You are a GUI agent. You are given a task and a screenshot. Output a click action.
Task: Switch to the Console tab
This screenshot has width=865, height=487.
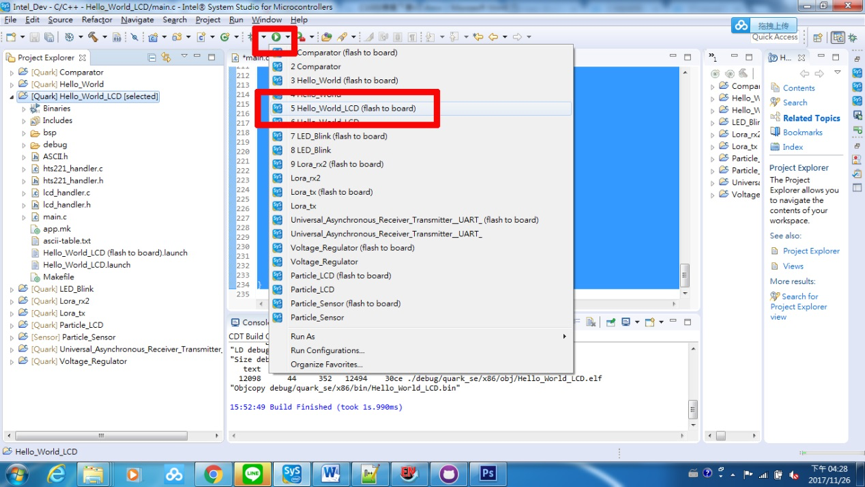coord(250,322)
